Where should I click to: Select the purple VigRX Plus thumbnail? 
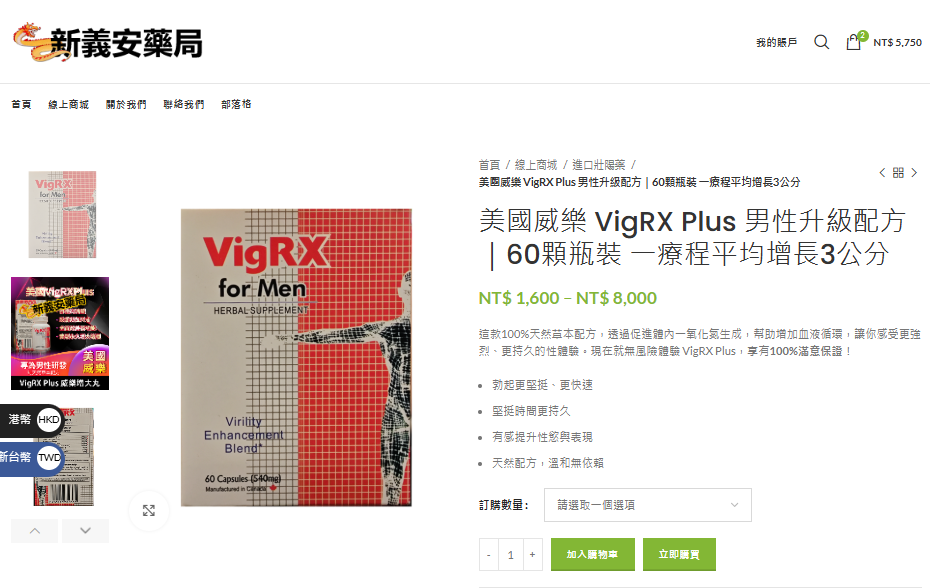[60, 333]
